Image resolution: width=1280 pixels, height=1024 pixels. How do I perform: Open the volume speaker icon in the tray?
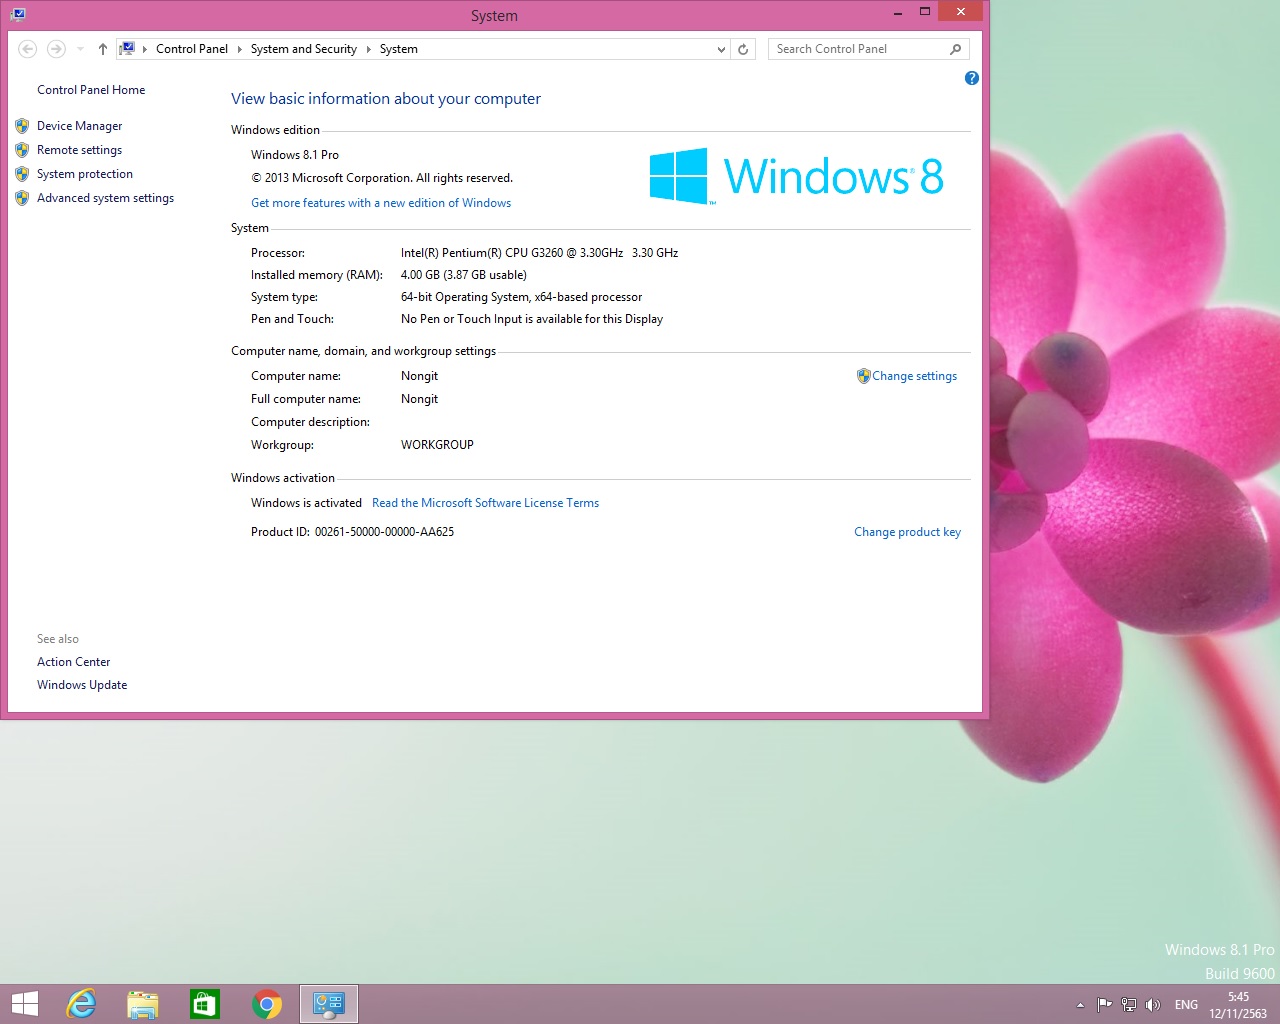pos(1153,1005)
